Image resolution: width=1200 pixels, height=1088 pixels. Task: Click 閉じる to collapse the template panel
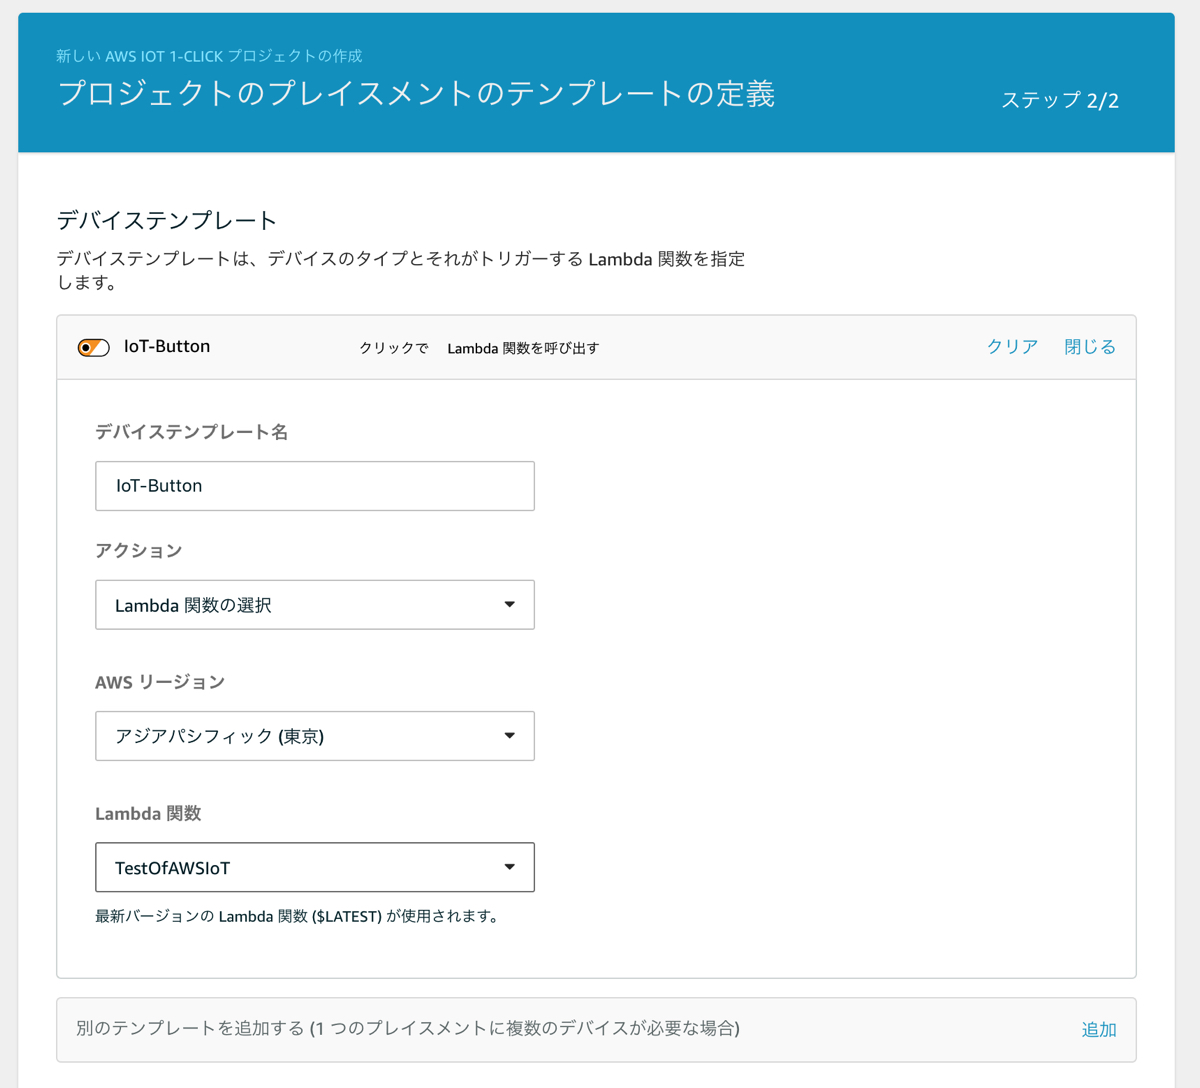(x=1089, y=346)
